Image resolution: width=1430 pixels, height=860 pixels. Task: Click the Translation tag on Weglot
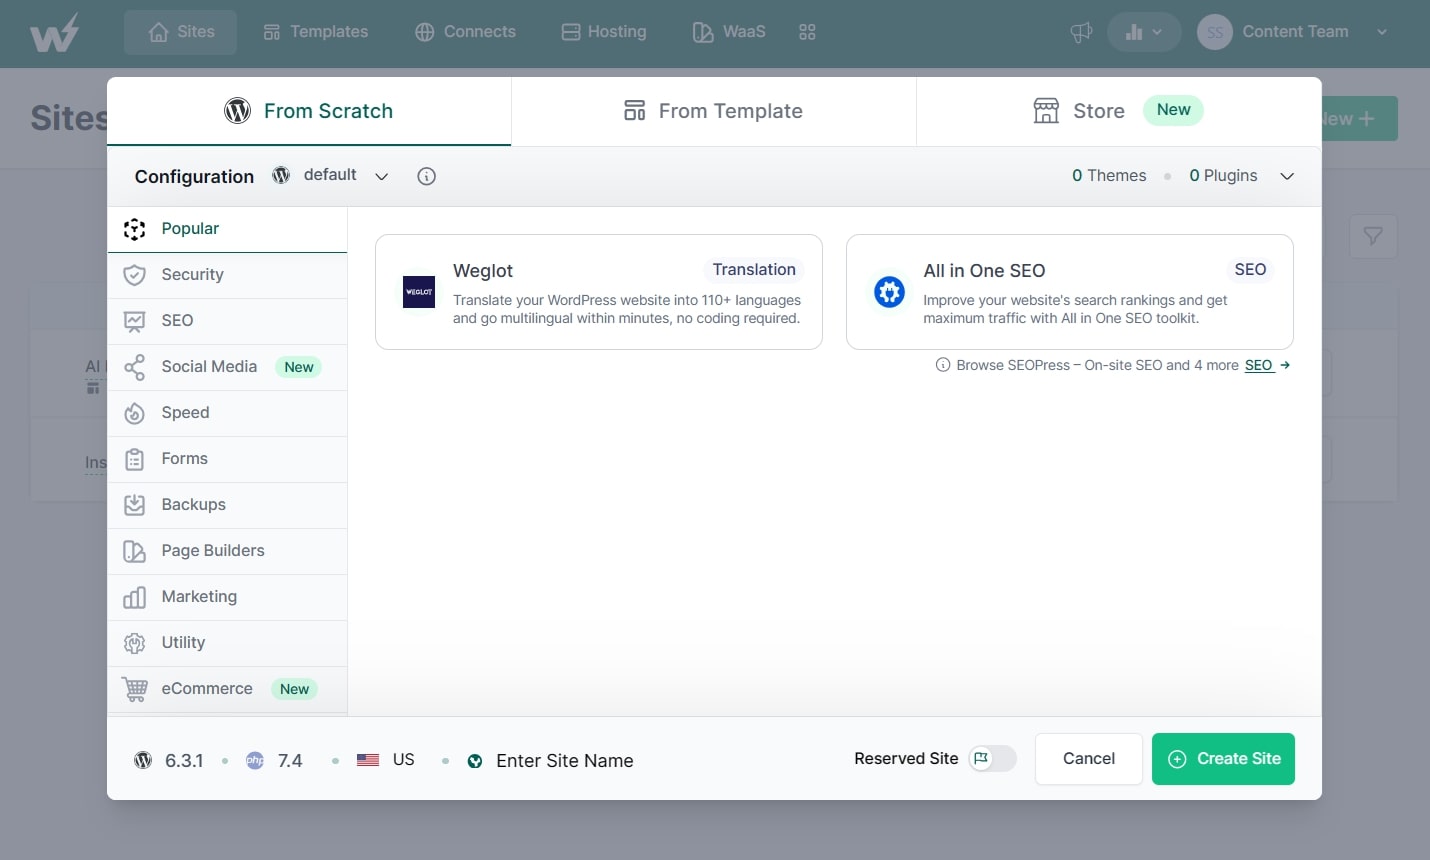(754, 270)
